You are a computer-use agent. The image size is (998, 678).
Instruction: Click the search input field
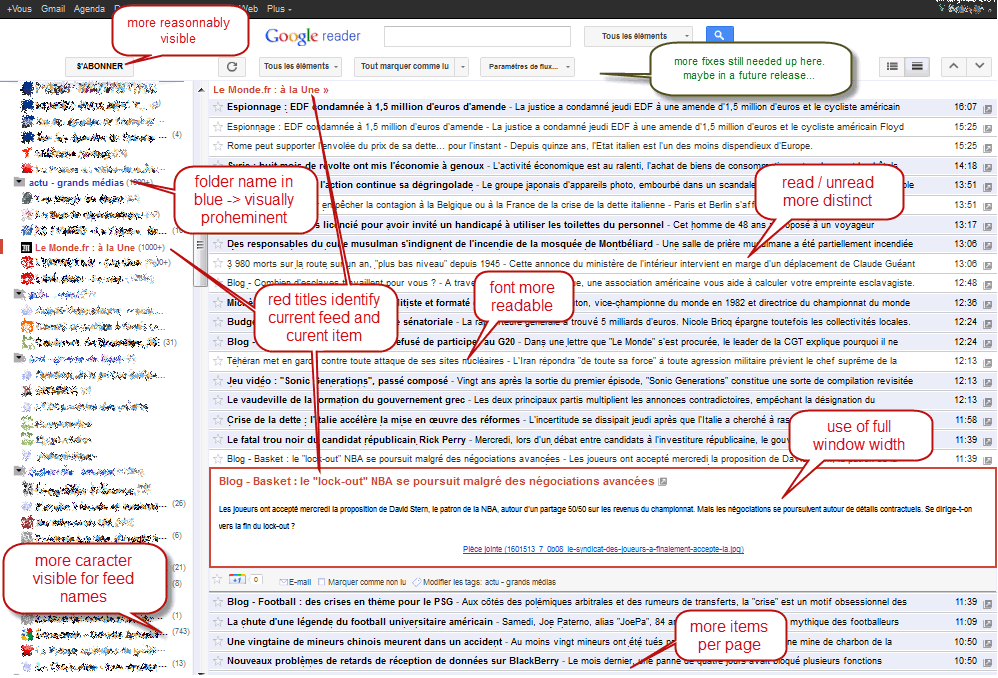pos(477,36)
